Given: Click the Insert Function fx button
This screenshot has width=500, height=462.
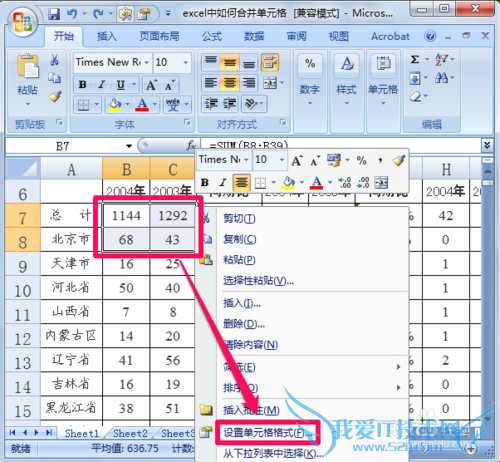Looking at the screenshot, I should pos(191,145).
